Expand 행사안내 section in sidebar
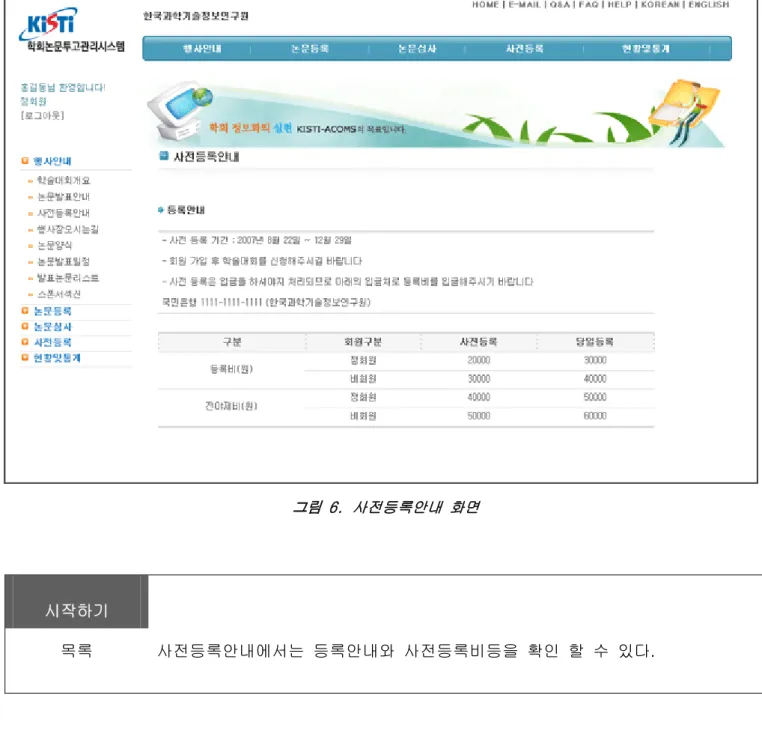Image resolution: width=762 pixels, height=737 pixels. tap(52, 161)
